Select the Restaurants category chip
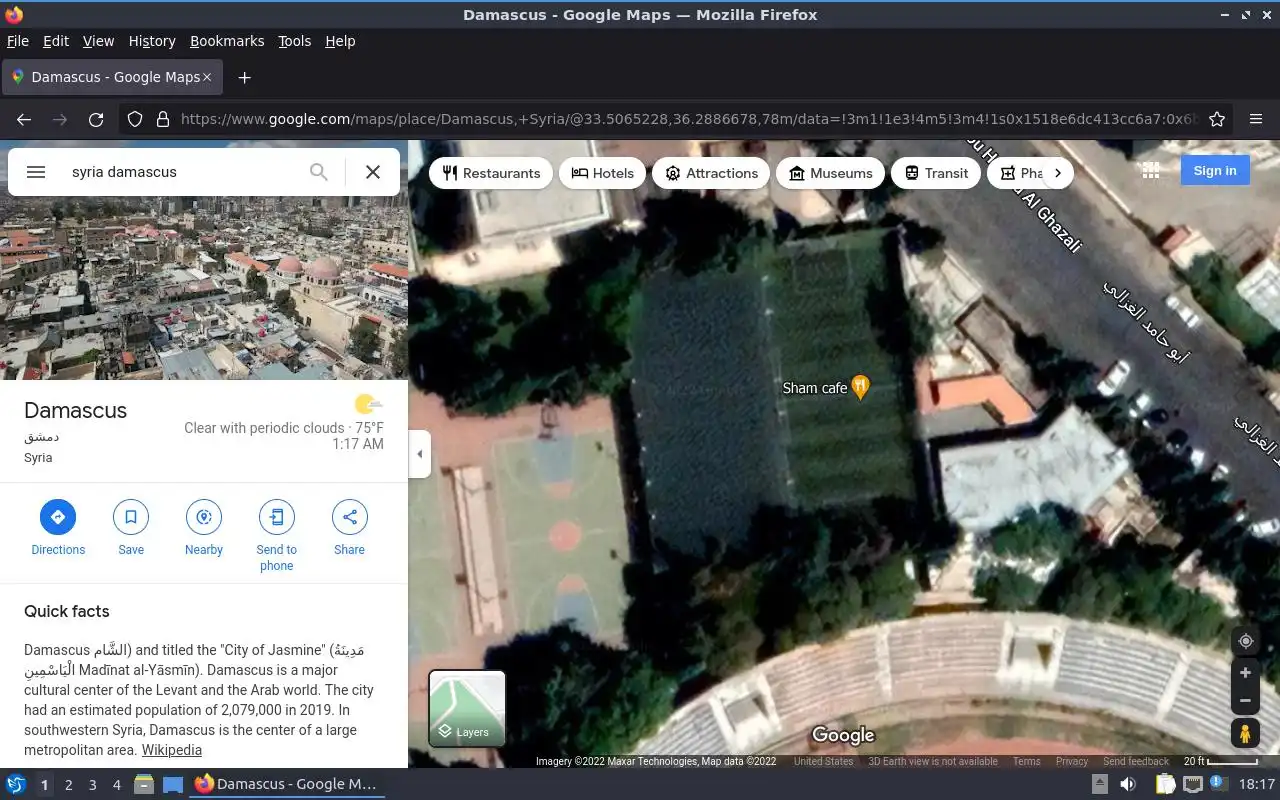This screenshot has height=800, width=1280. click(x=491, y=173)
